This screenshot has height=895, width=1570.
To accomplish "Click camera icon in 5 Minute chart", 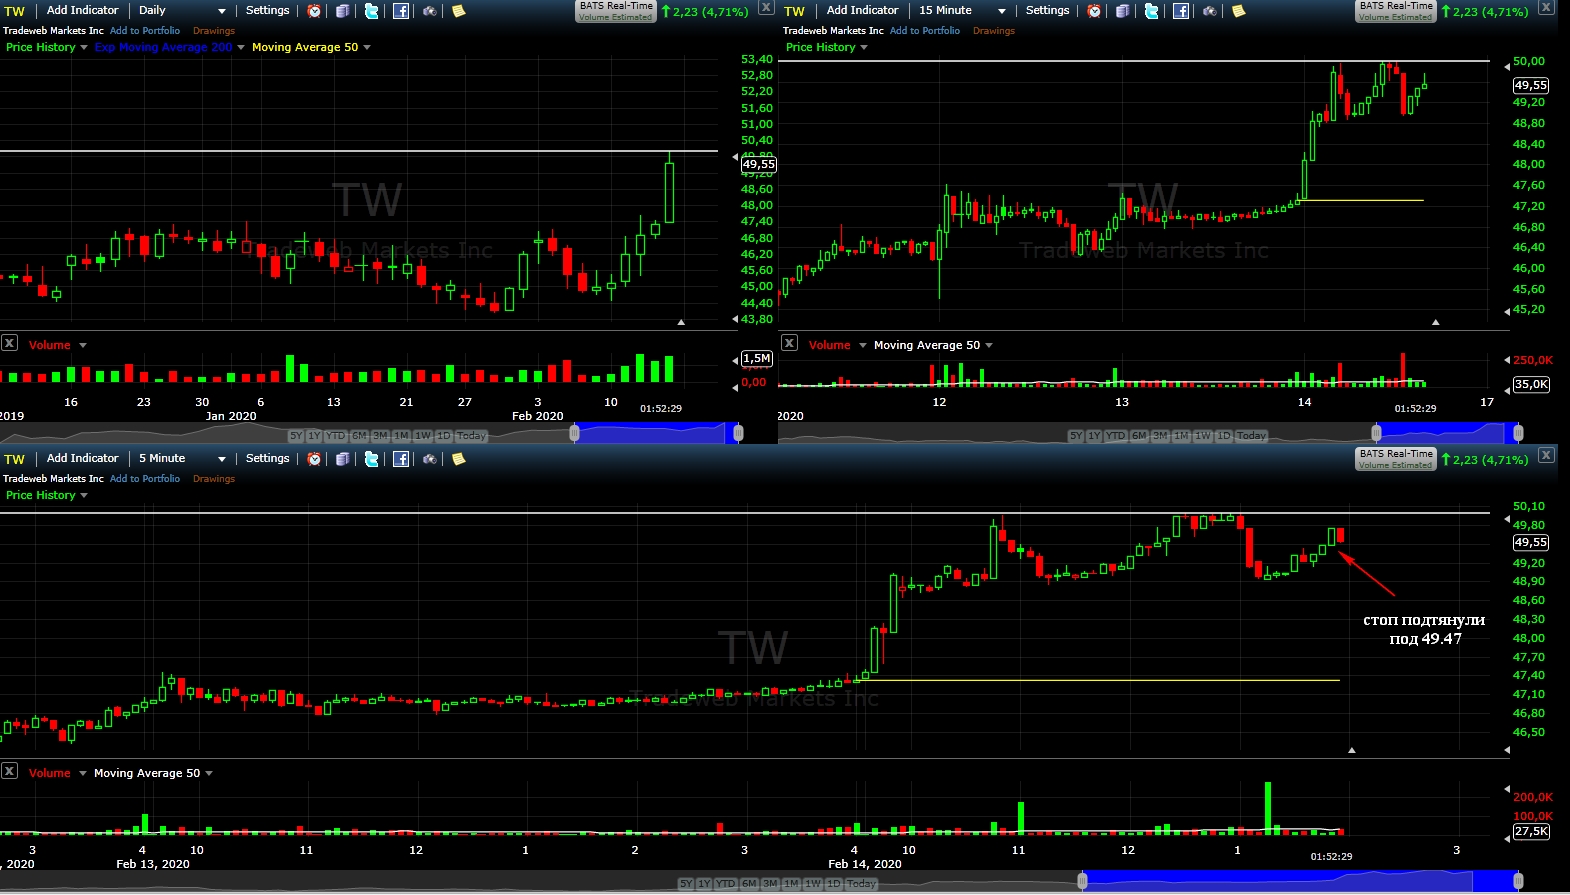I will [430, 459].
